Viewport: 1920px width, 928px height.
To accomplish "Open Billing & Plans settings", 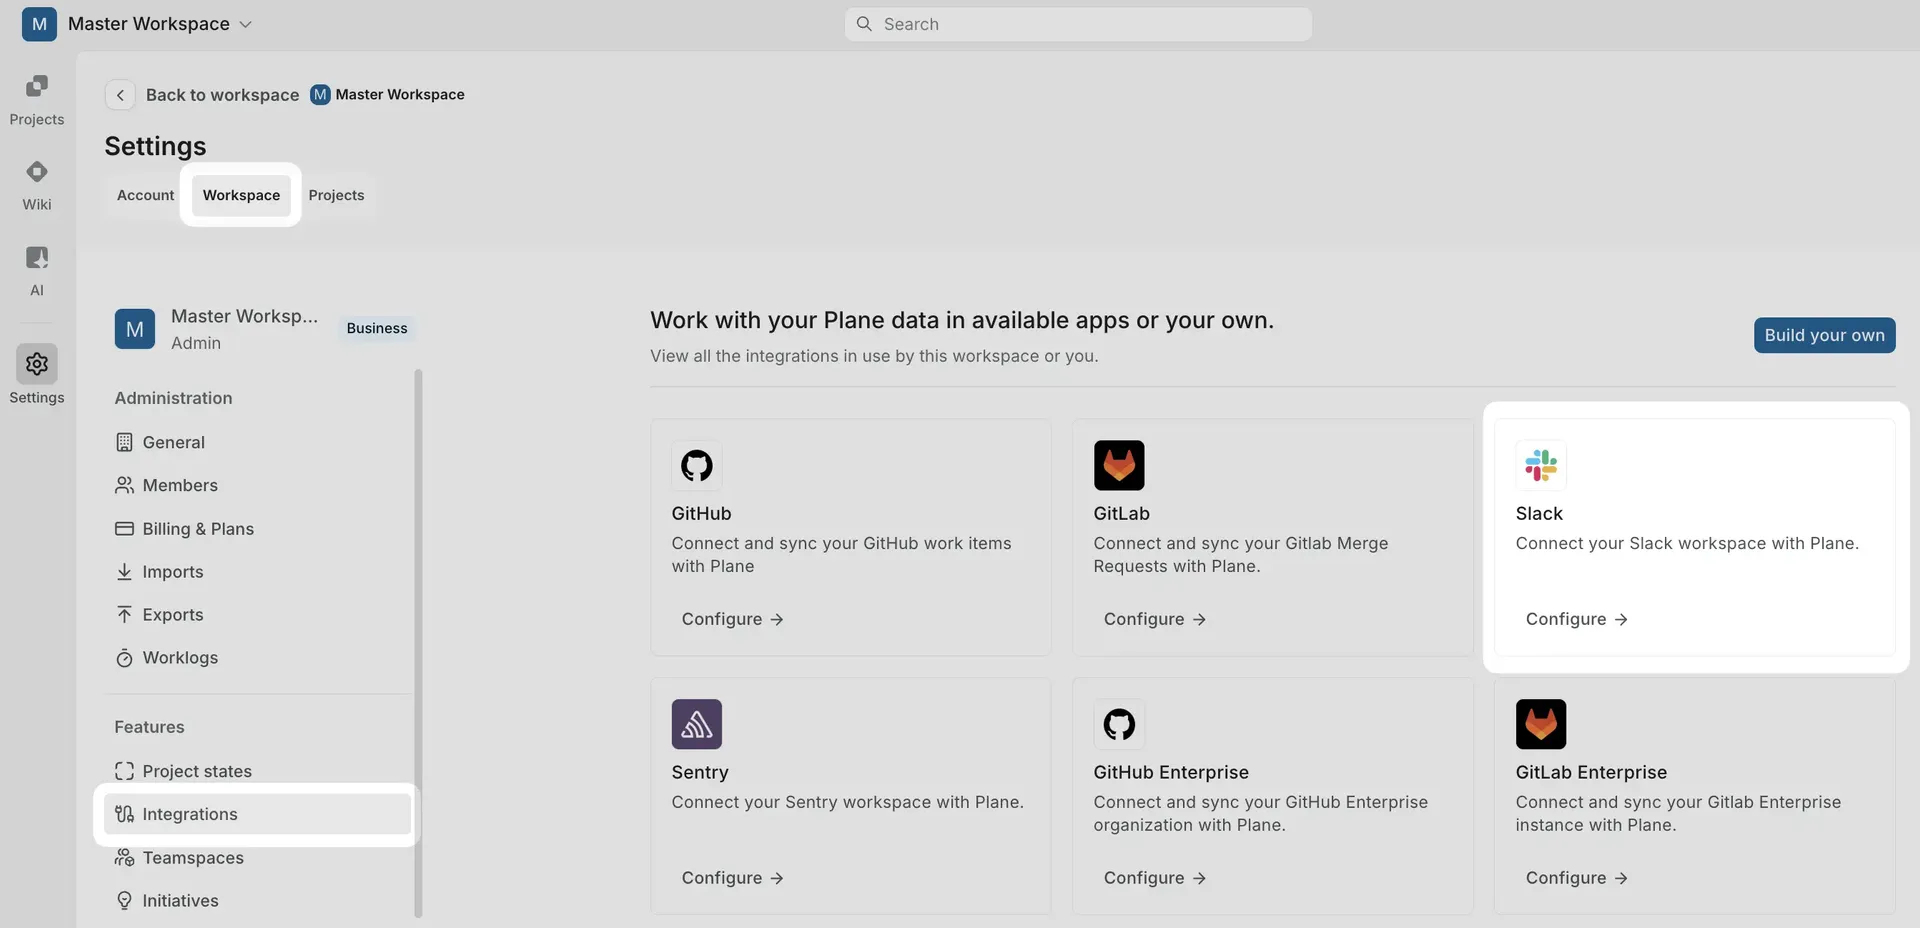I will 258,529.
